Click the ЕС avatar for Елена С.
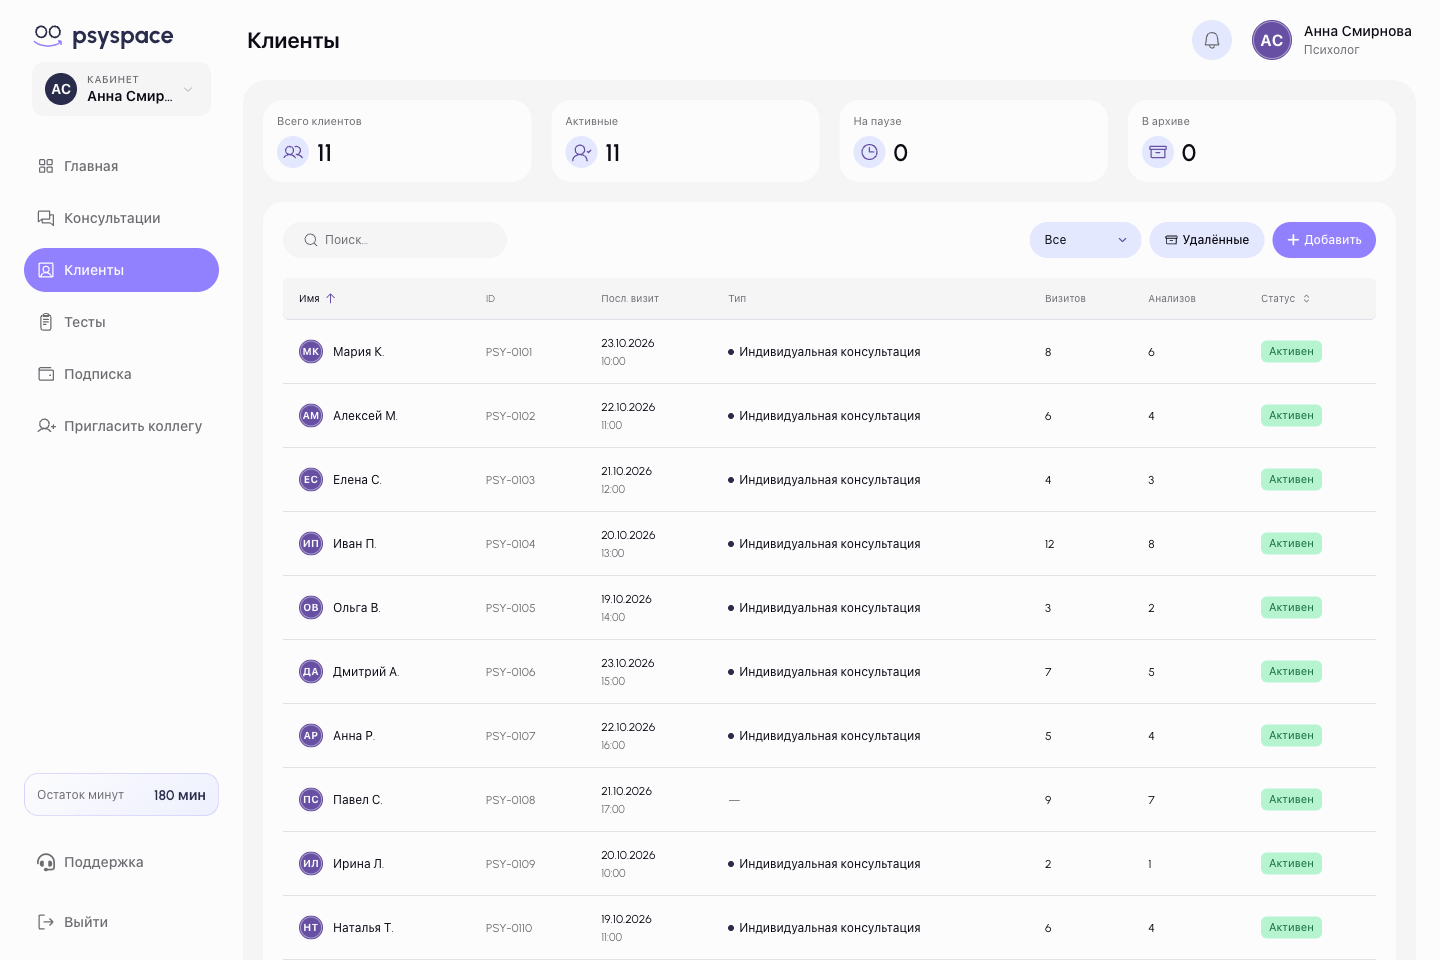This screenshot has width=1440, height=960. pos(311,480)
